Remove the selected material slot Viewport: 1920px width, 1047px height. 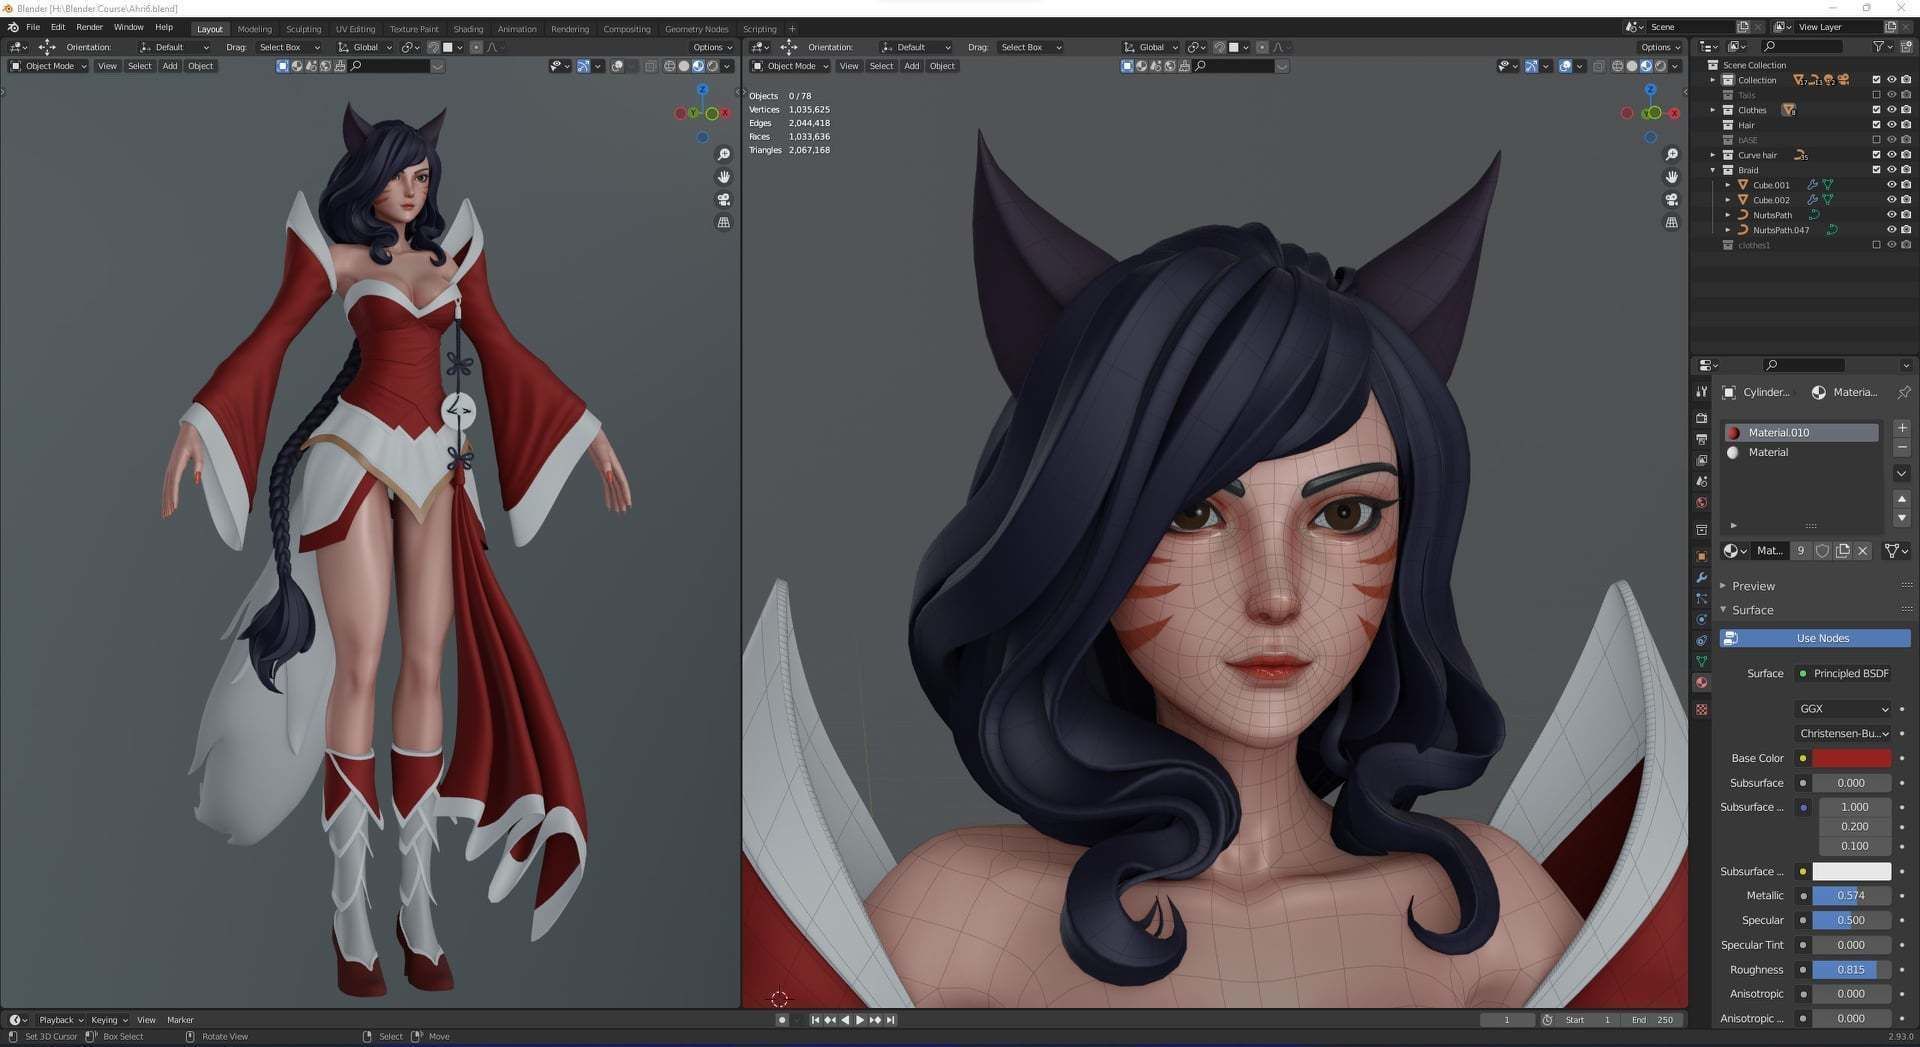(x=1902, y=448)
